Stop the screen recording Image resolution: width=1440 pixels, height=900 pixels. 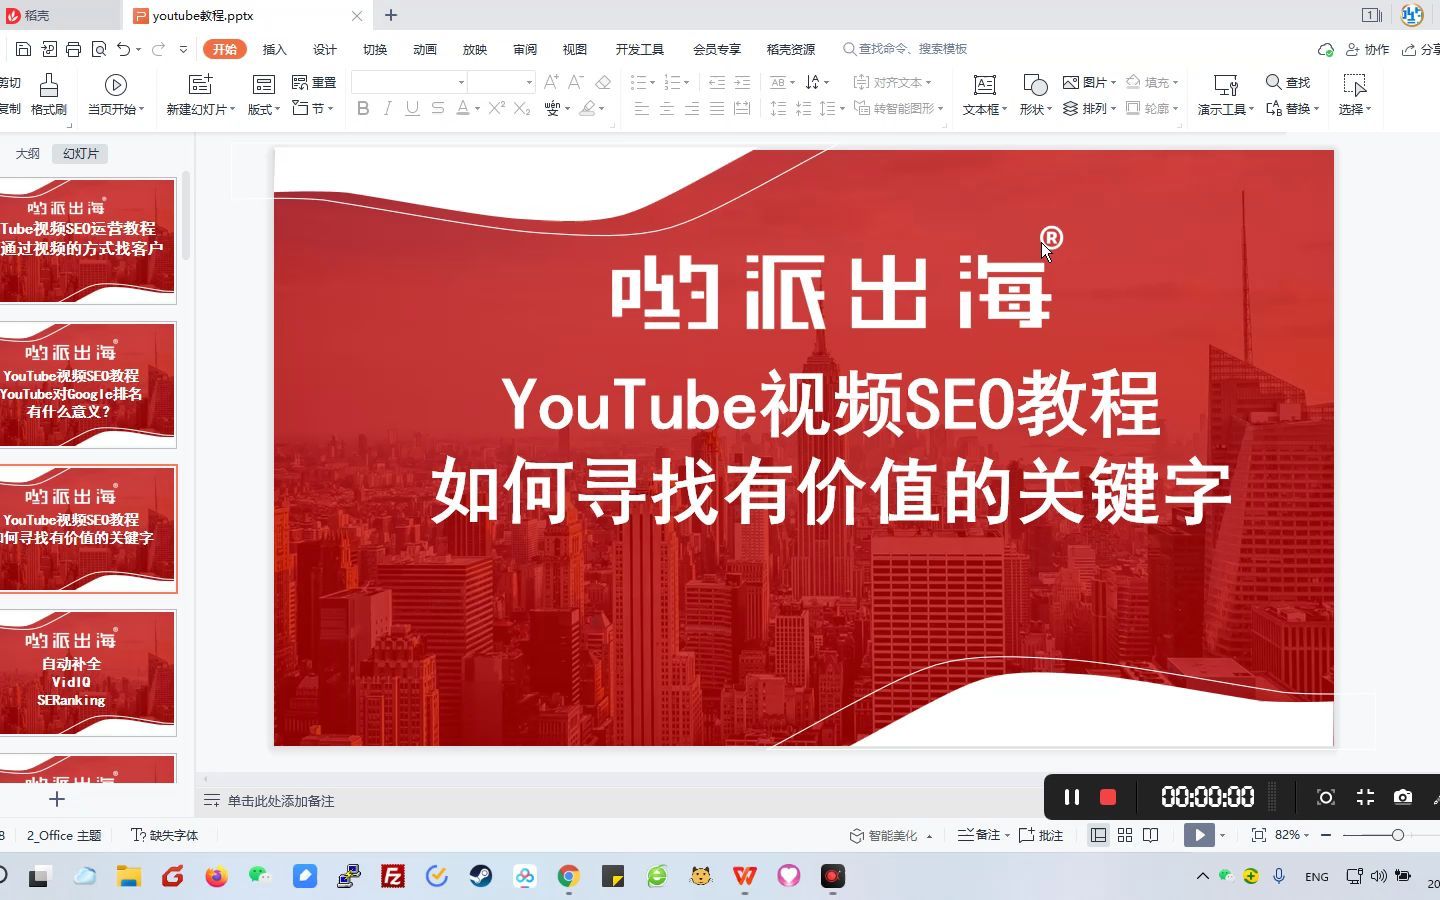click(x=1107, y=797)
